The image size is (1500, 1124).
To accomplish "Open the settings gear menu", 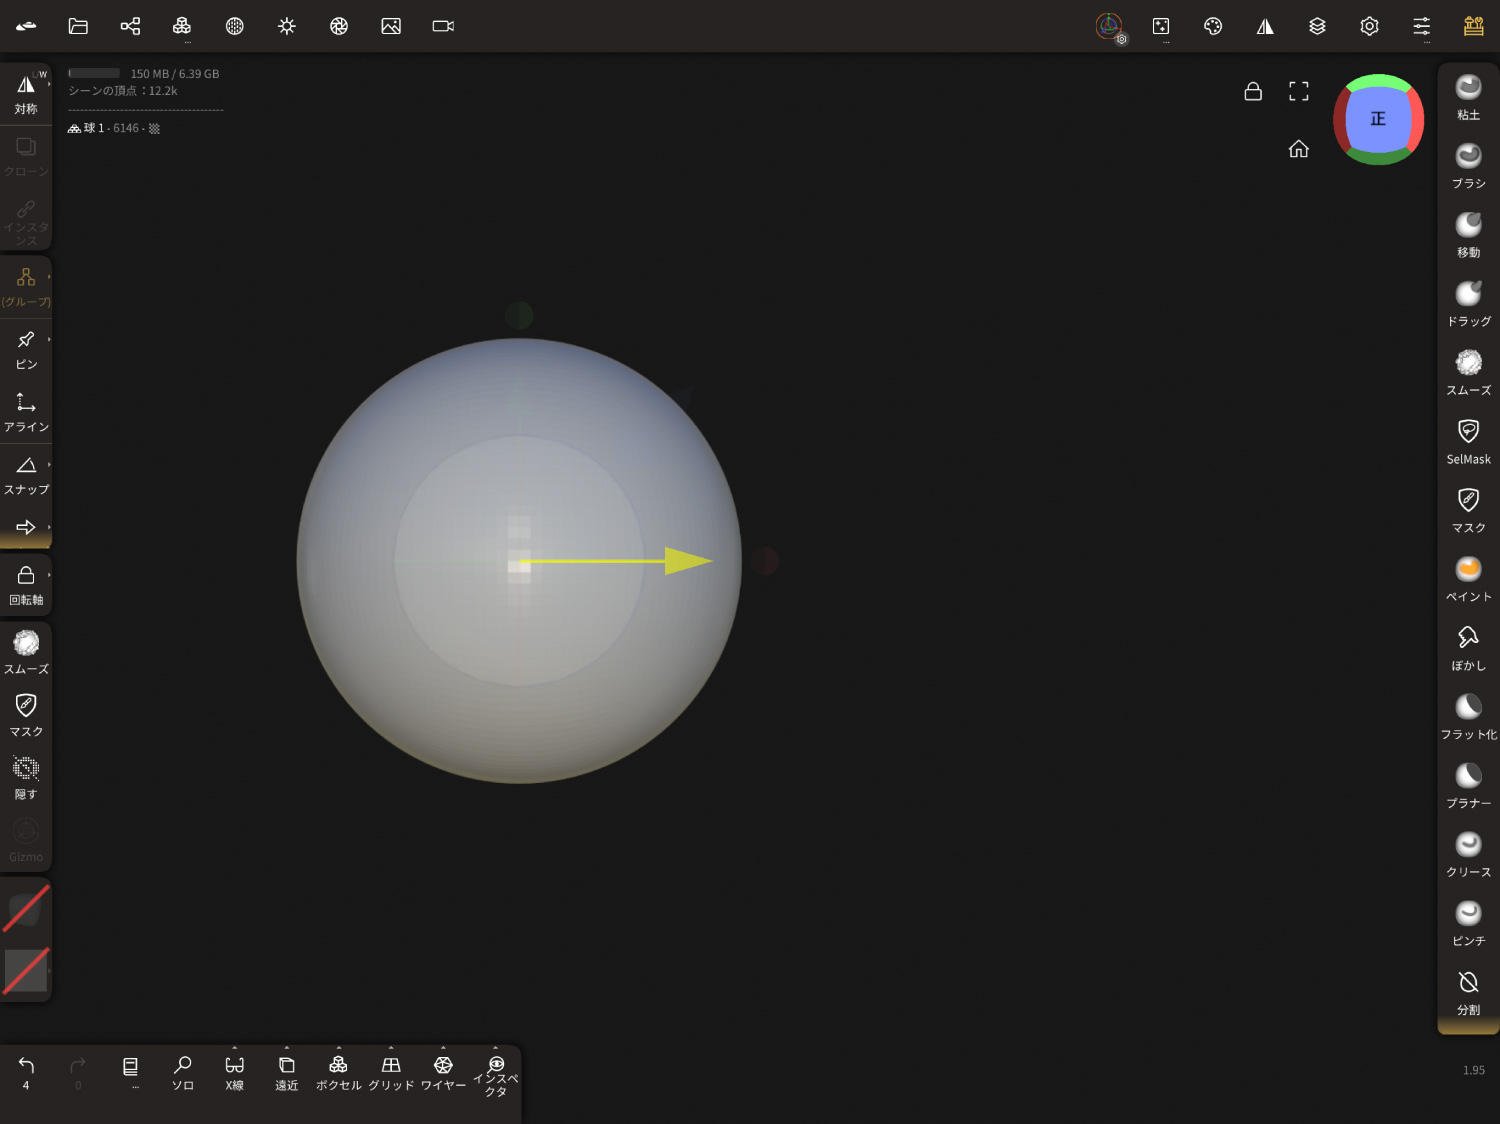I will 1369,26.
